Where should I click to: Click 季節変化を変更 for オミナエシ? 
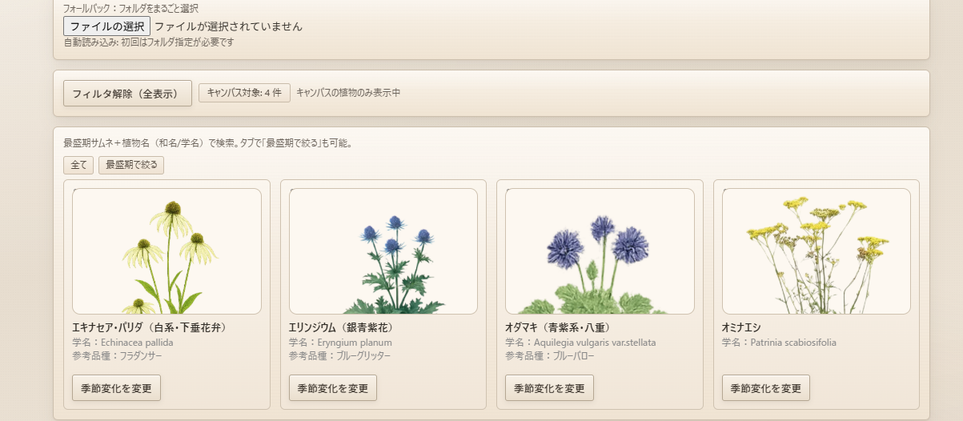click(x=766, y=388)
